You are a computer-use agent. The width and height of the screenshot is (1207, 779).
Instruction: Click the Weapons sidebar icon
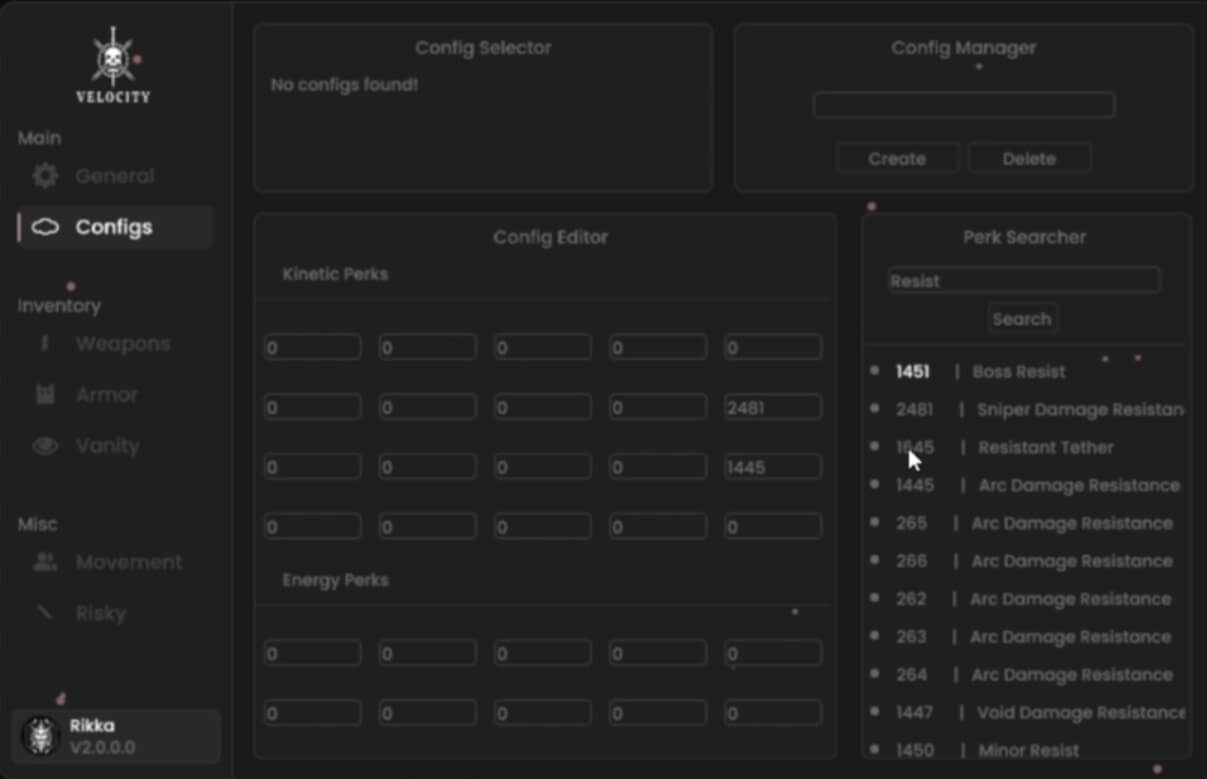coord(45,344)
